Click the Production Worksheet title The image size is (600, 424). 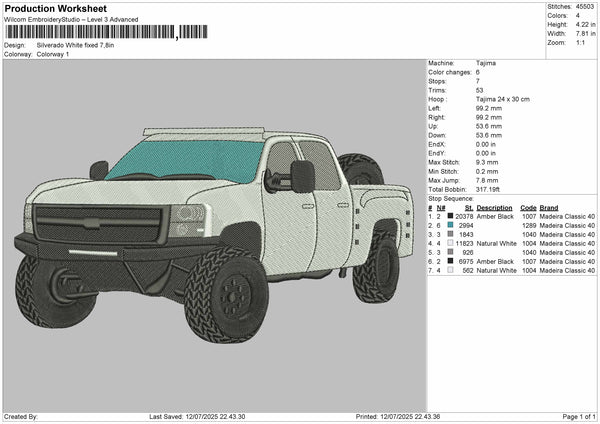[55, 8]
